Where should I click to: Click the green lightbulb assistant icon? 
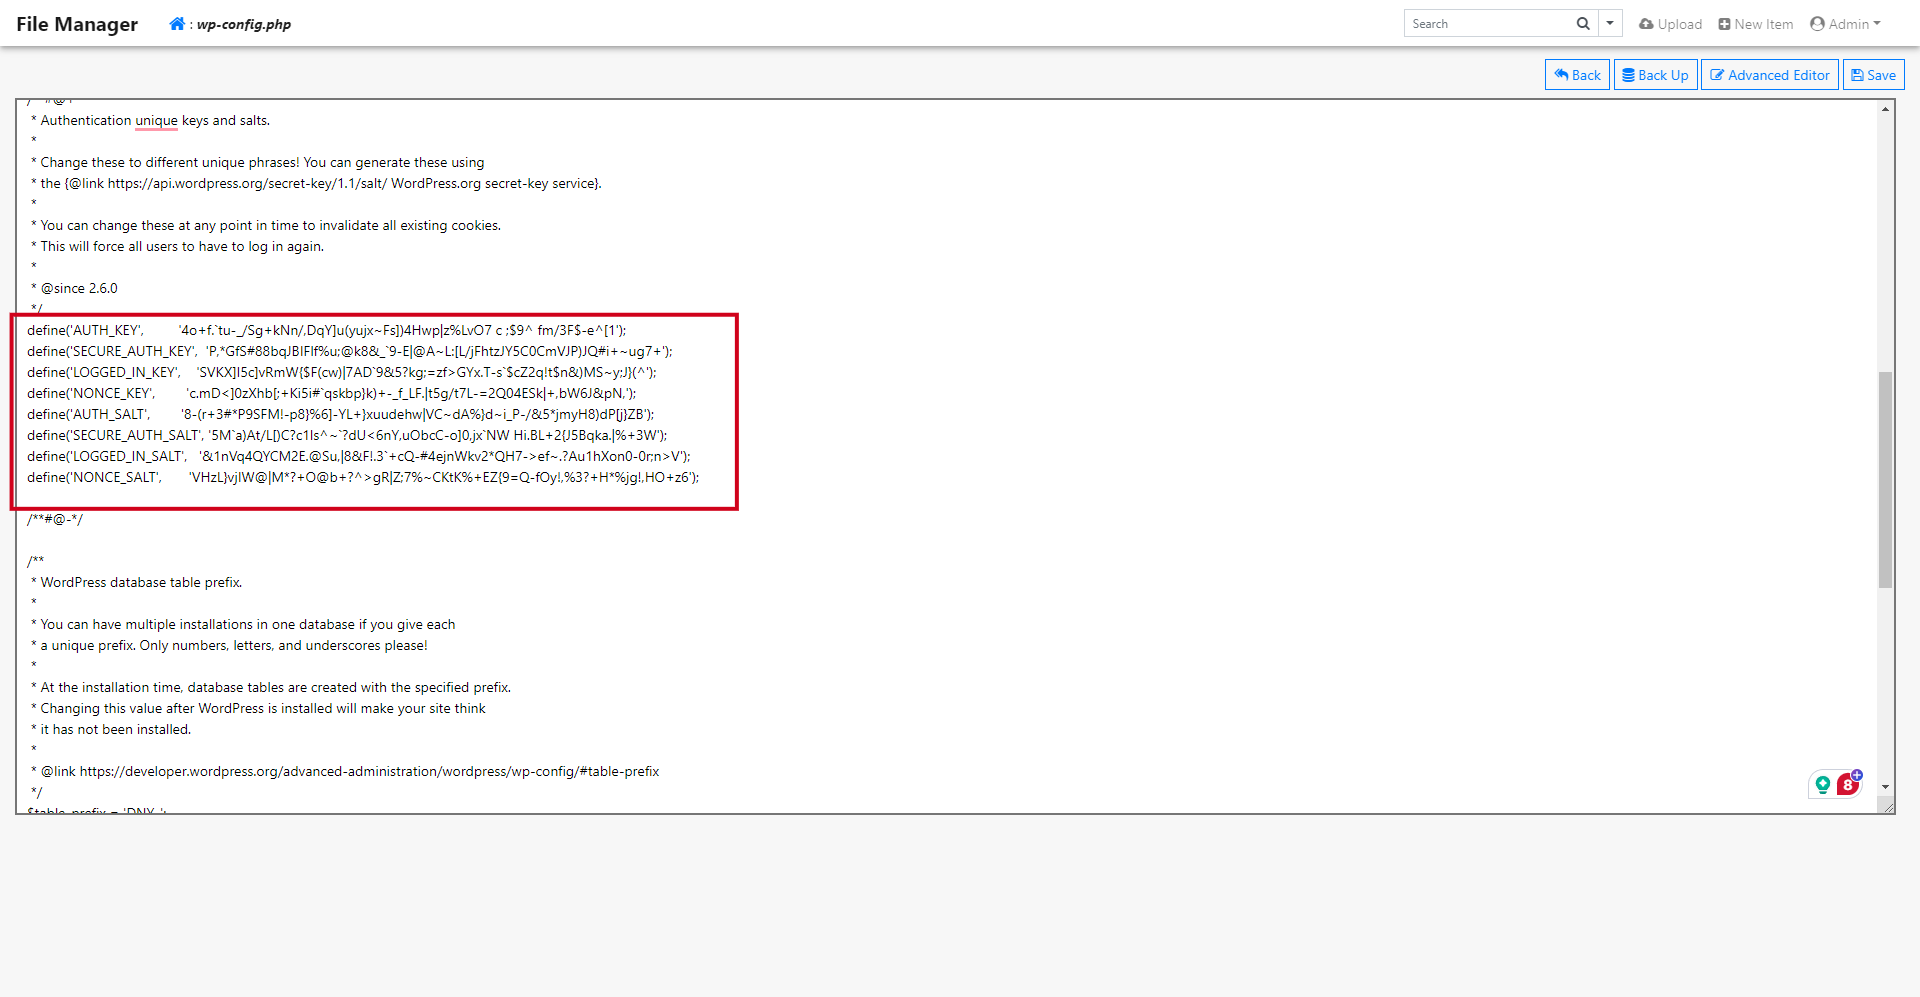pos(1823,785)
